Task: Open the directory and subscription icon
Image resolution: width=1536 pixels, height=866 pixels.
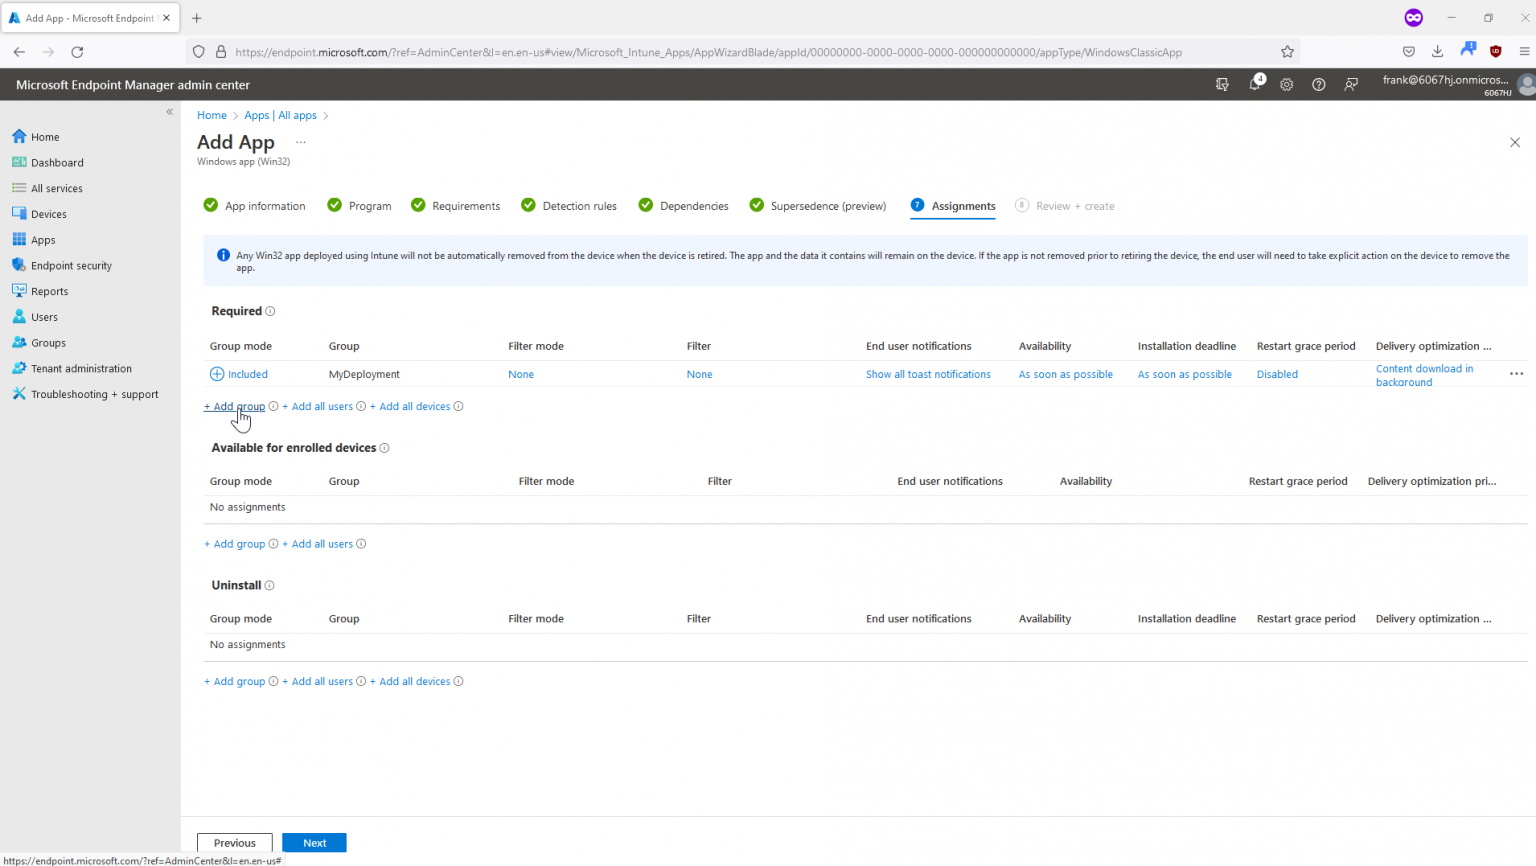Action: [x=1222, y=85]
